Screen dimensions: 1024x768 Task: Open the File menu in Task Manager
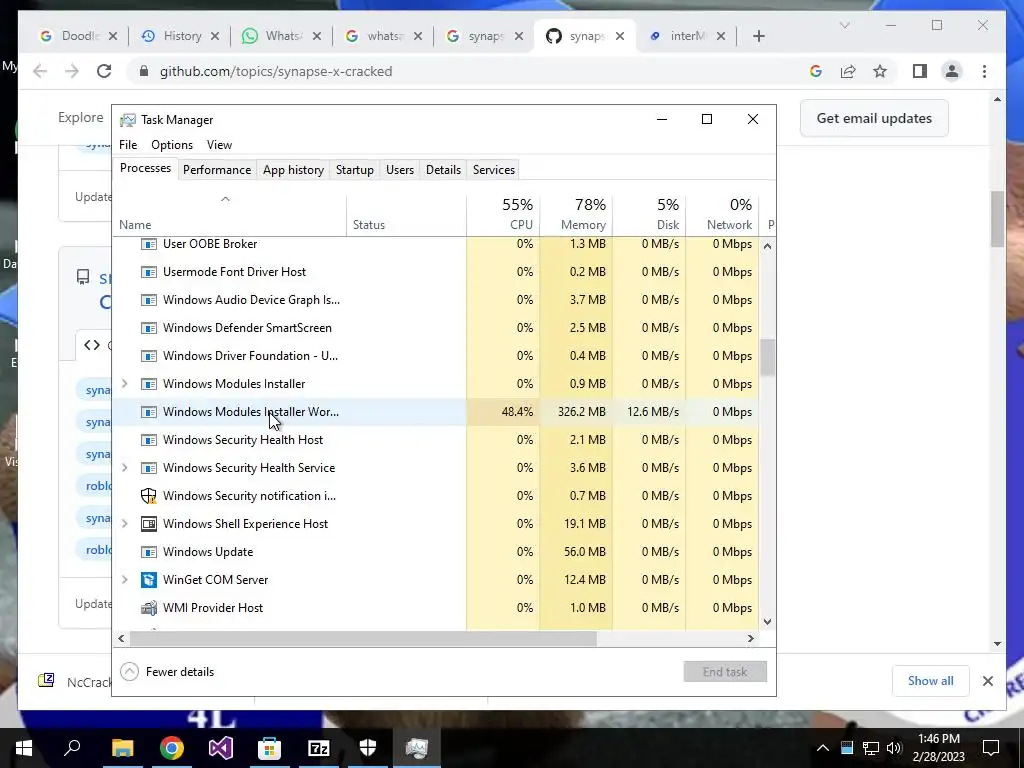pyautogui.click(x=128, y=145)
